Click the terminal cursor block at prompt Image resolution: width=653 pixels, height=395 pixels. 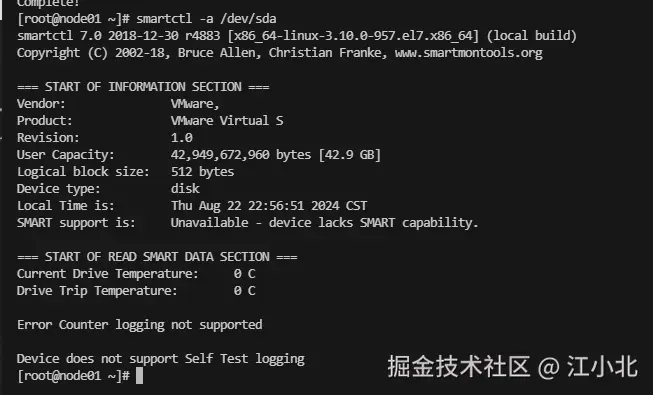[x=140, y=375]
